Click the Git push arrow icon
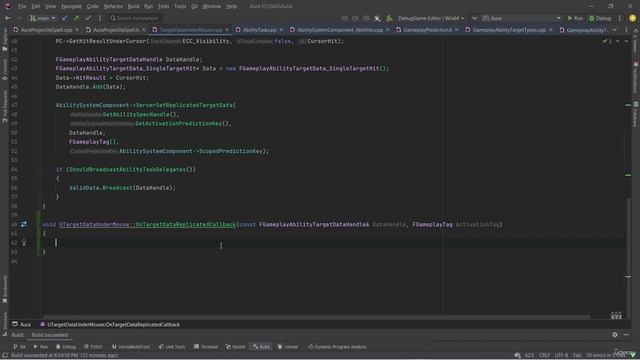 pyautogui.click(x=76, y=18)
